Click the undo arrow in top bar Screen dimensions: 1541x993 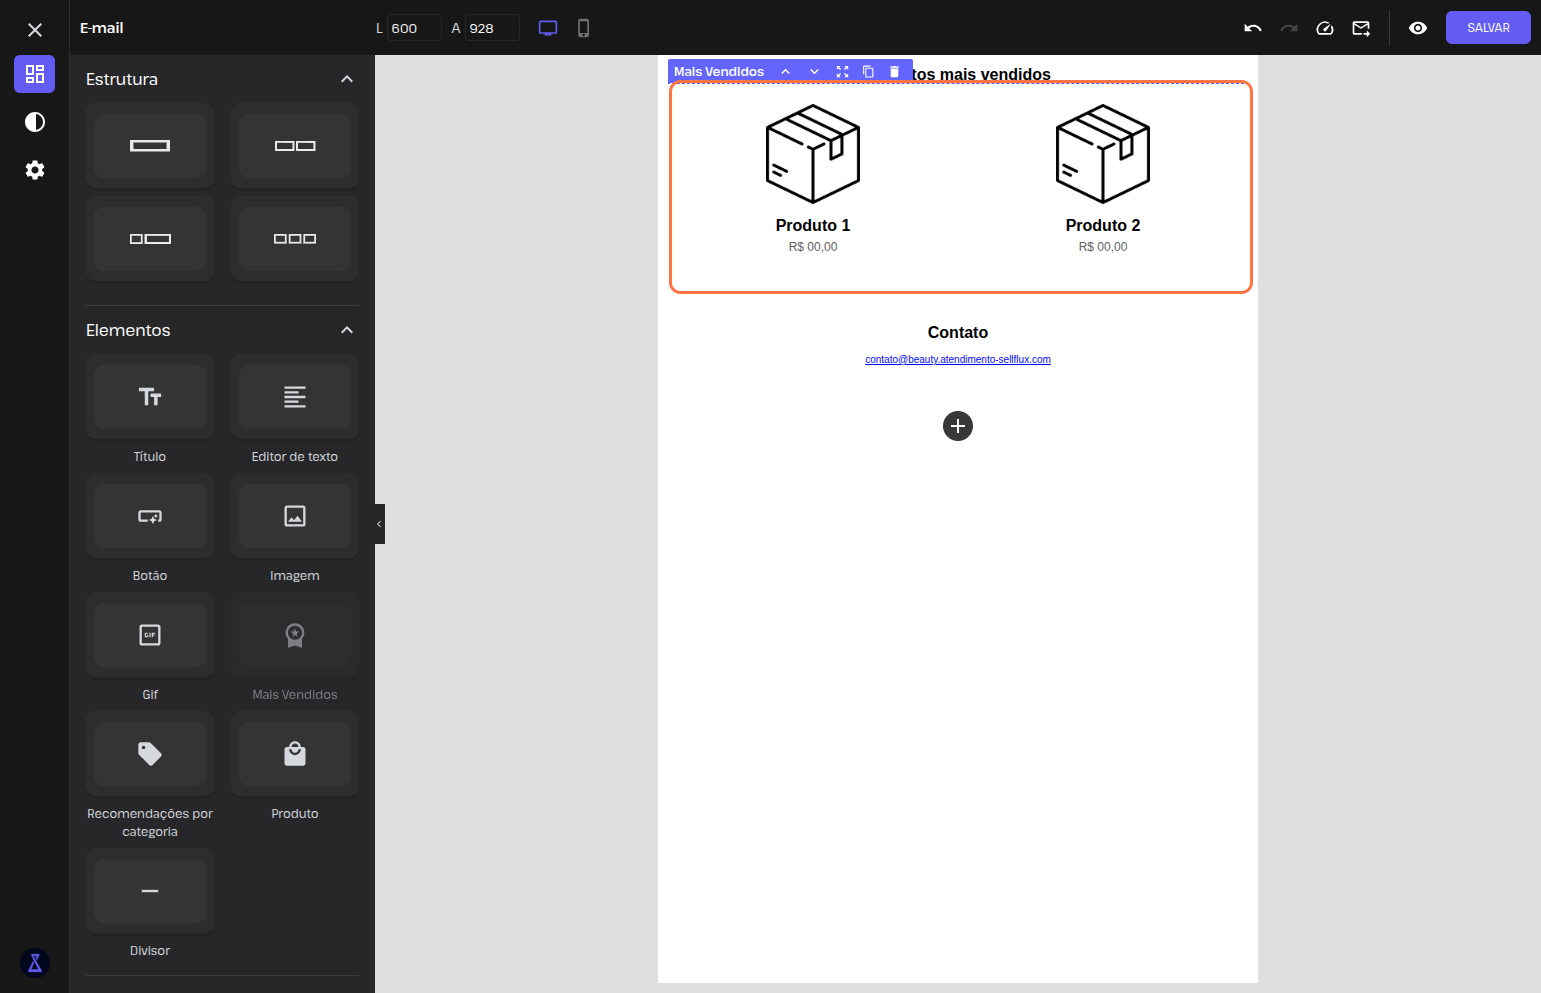(x=1252, y=28)
